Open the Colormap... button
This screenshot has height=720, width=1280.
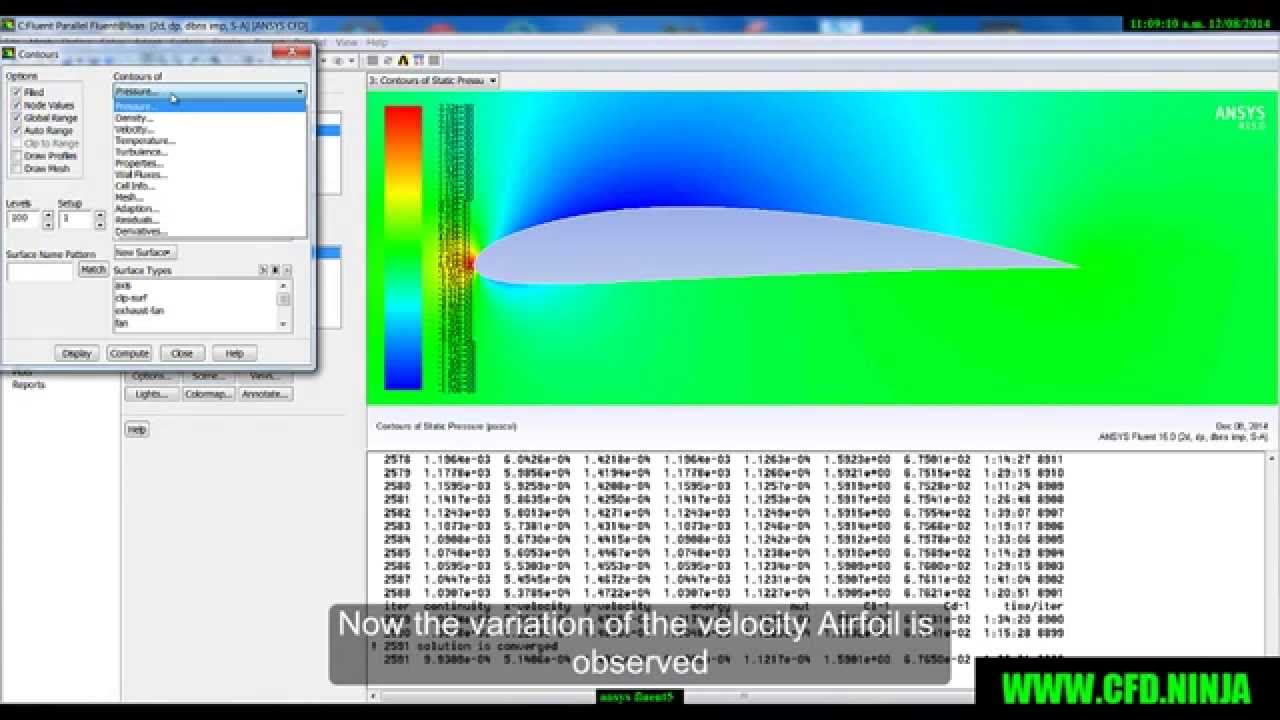click(x=208, y=394)
